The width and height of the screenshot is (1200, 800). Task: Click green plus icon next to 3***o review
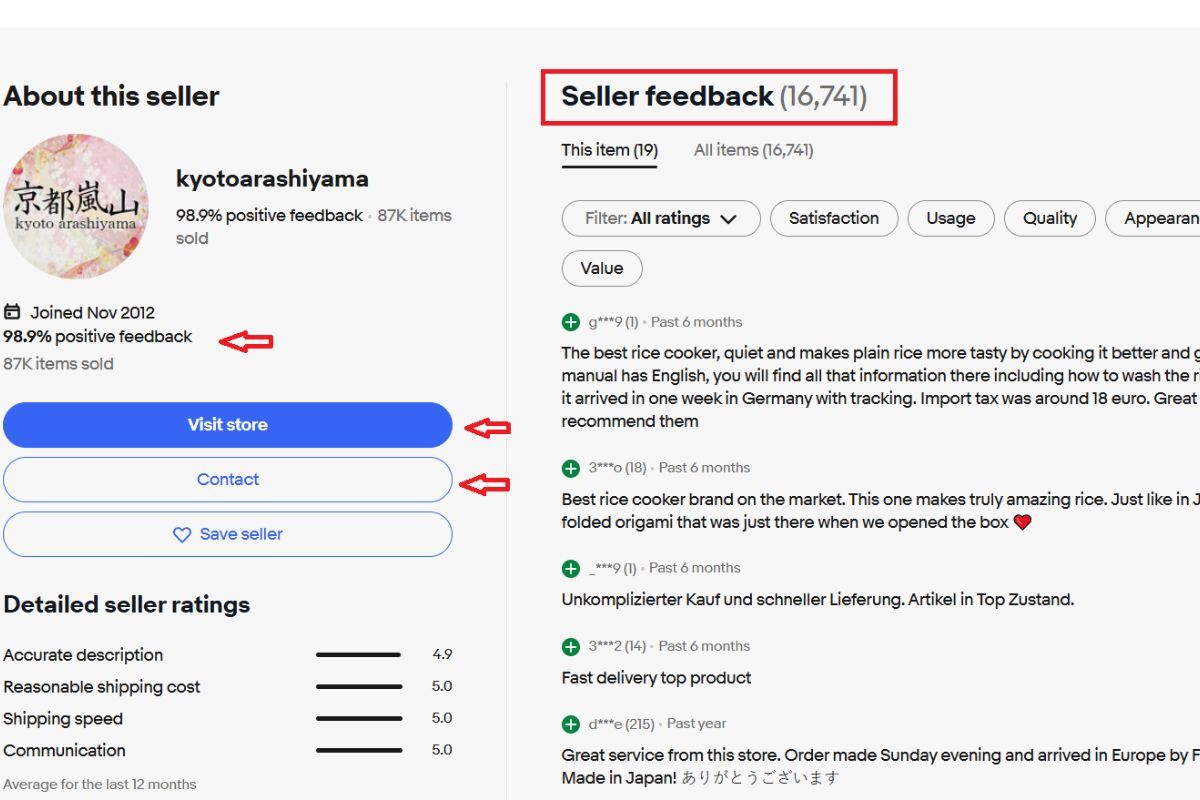click(x=571, y=468)
